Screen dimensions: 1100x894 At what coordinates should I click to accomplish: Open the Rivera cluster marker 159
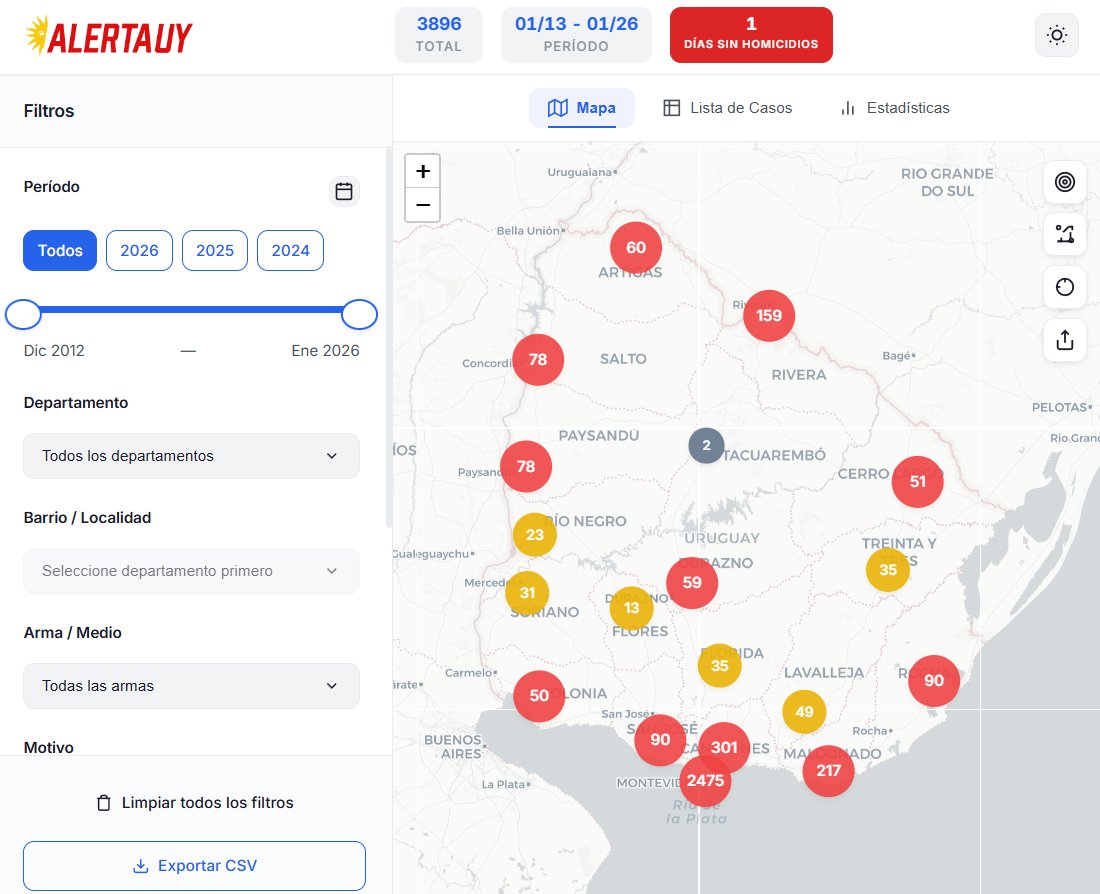tap(769, 316)
